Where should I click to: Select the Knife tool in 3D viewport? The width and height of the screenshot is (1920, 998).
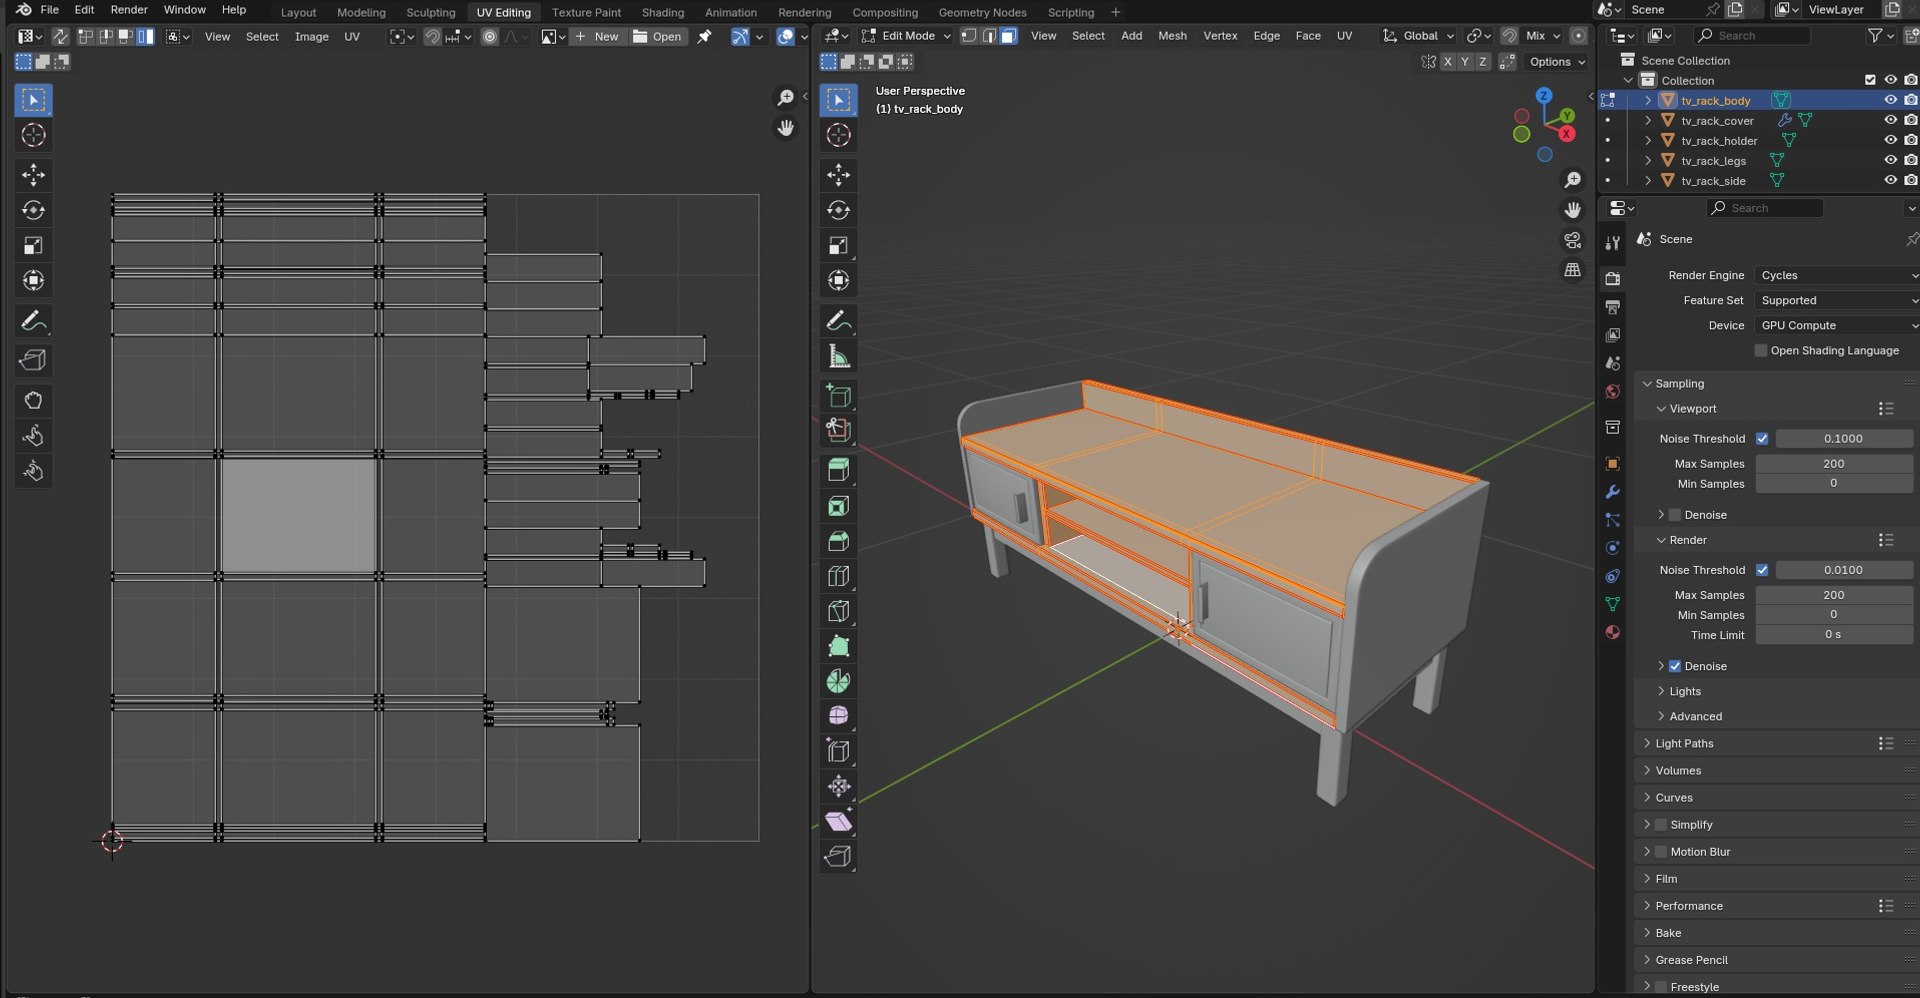coord(838,610)
